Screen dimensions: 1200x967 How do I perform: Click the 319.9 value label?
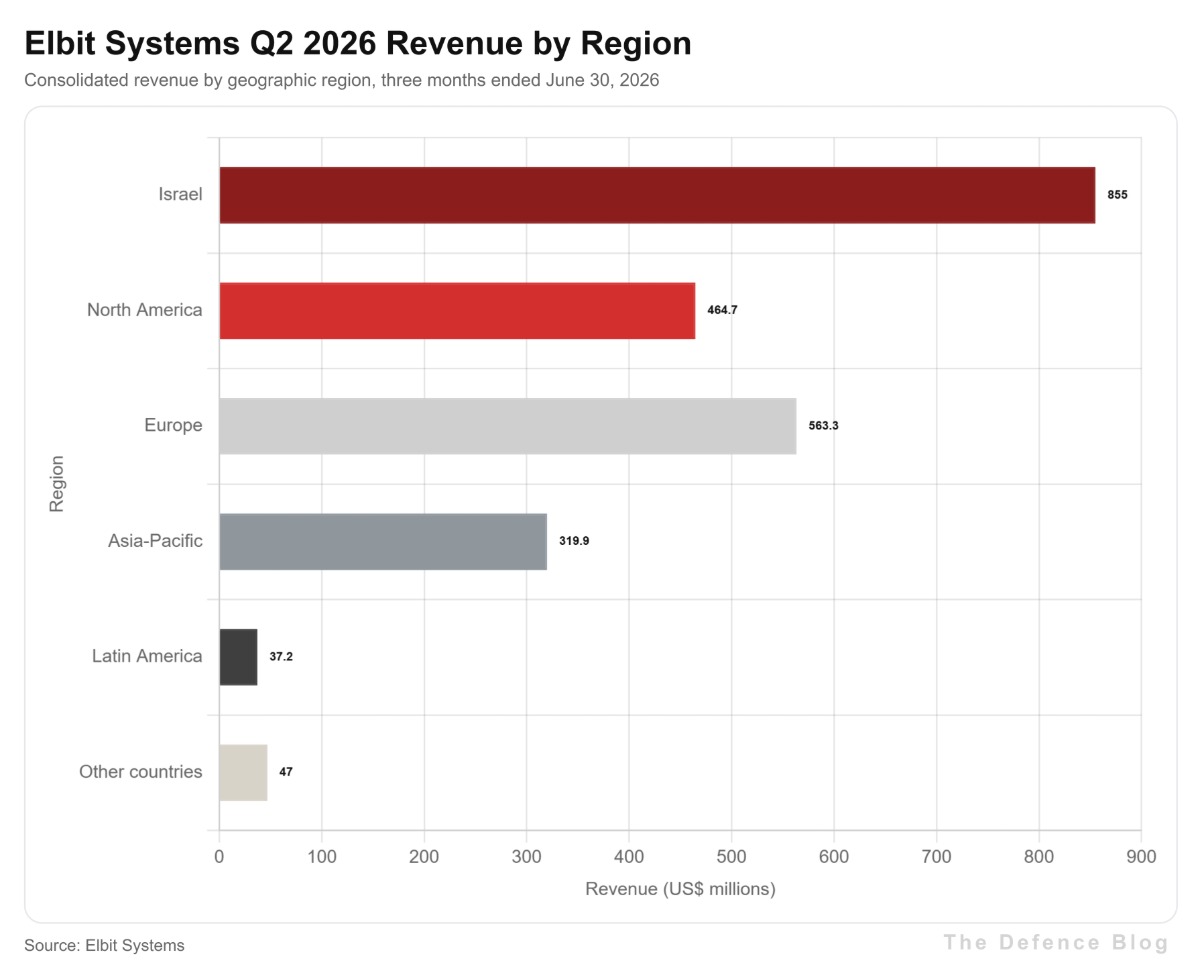[x=574, y=541]
